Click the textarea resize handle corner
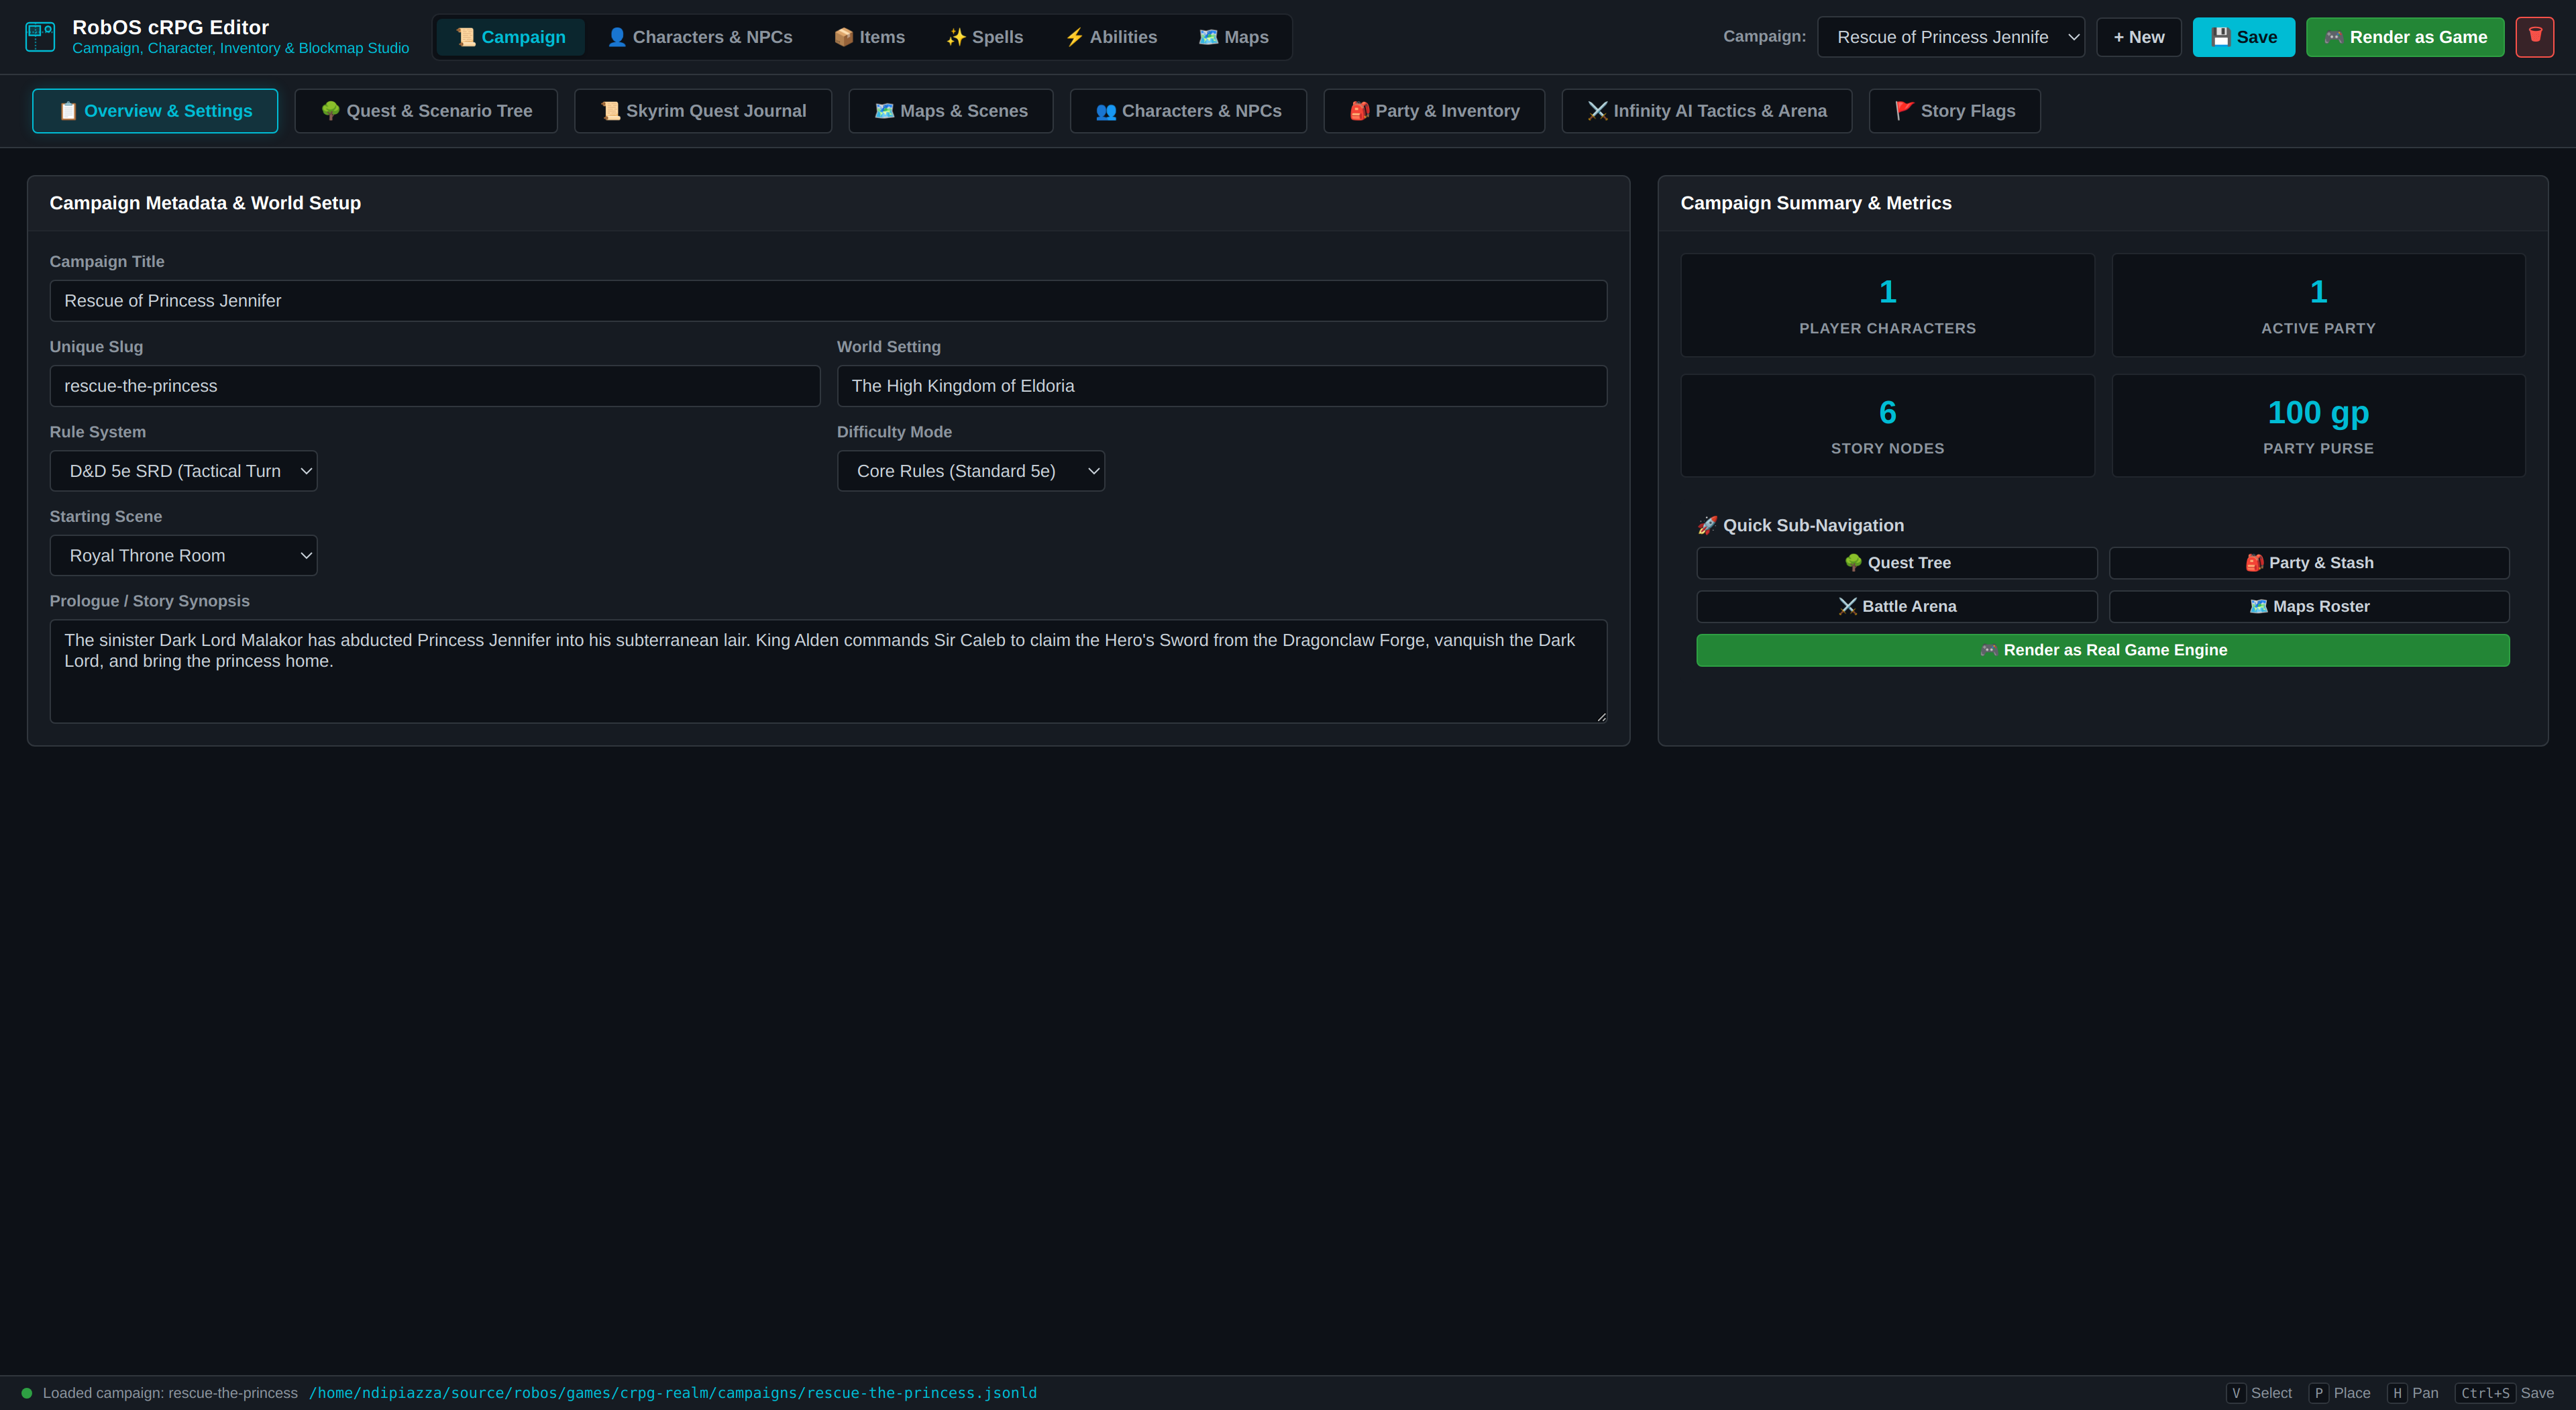This screenshot has width=2576, height=1410. (1601, 716)
